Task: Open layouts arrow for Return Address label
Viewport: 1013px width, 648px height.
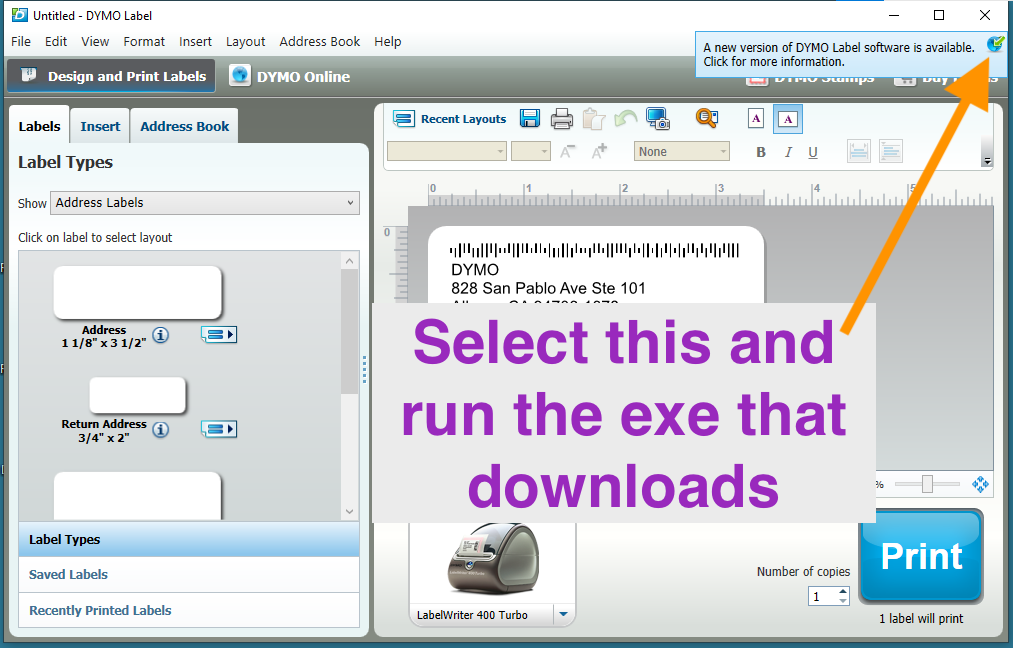Action: pos(219,428)
